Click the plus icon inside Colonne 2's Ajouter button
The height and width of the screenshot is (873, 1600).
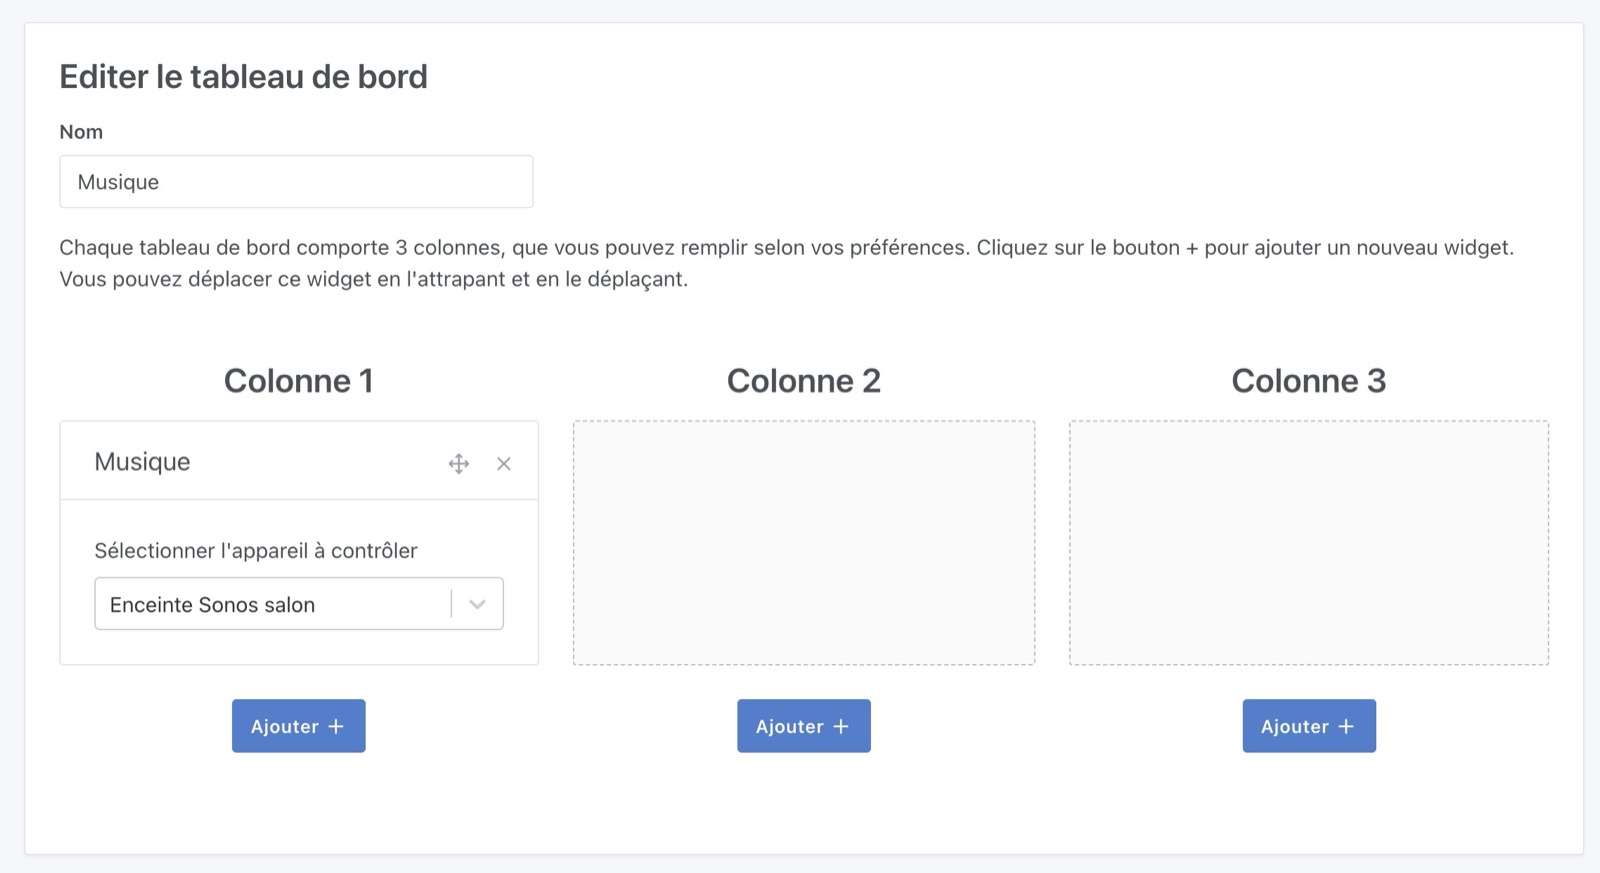pyautogui.click(x=843, y=726)
